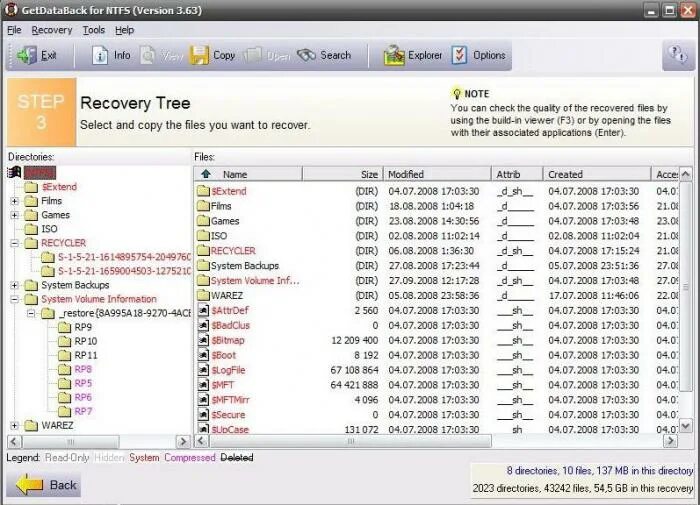Expand the Films folder in tree
The height and width of the screenshot is (505, 700).
pyautogui.click(x=15, y=201)
